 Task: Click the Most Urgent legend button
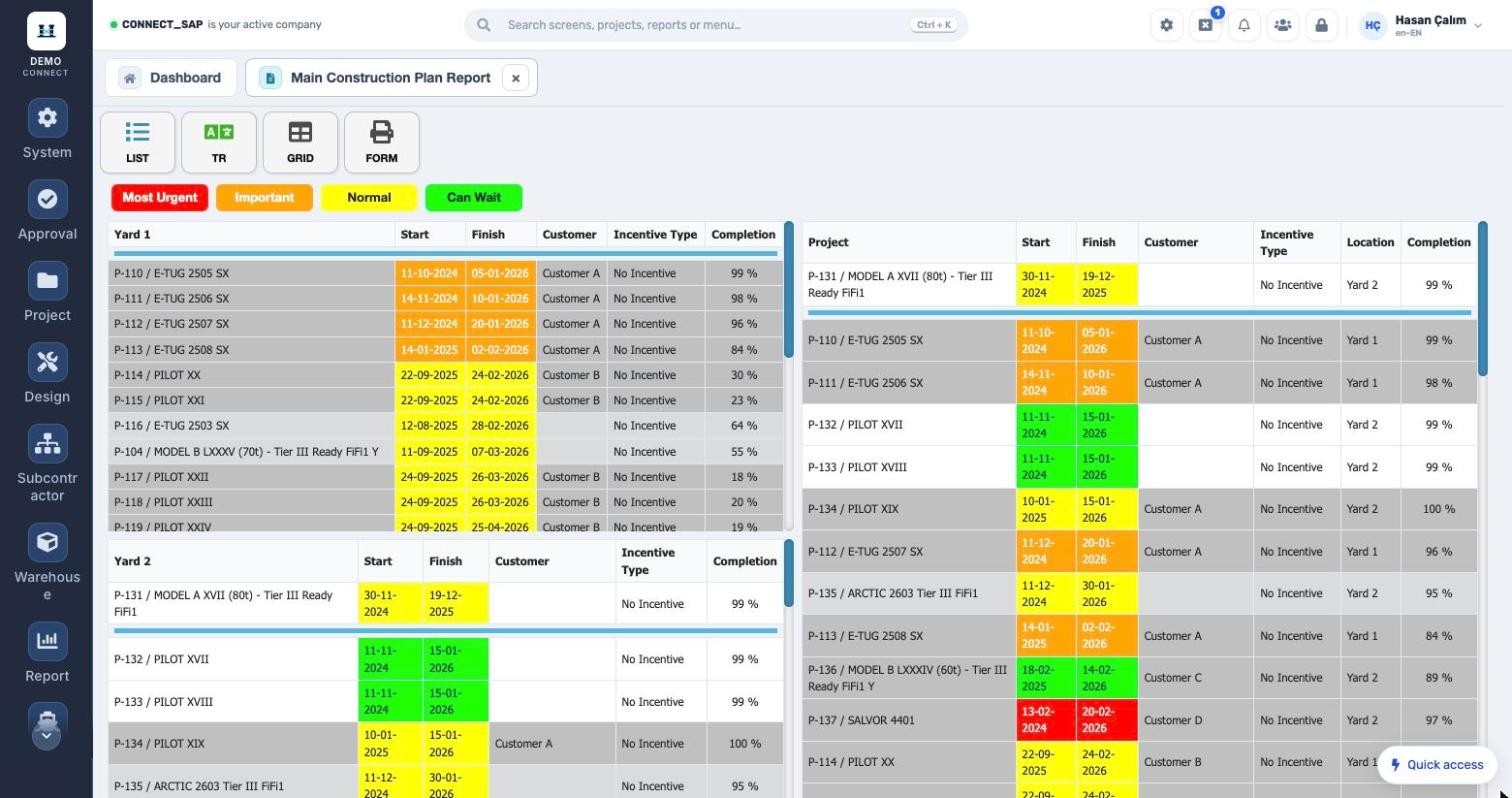[x=160, y=198]
